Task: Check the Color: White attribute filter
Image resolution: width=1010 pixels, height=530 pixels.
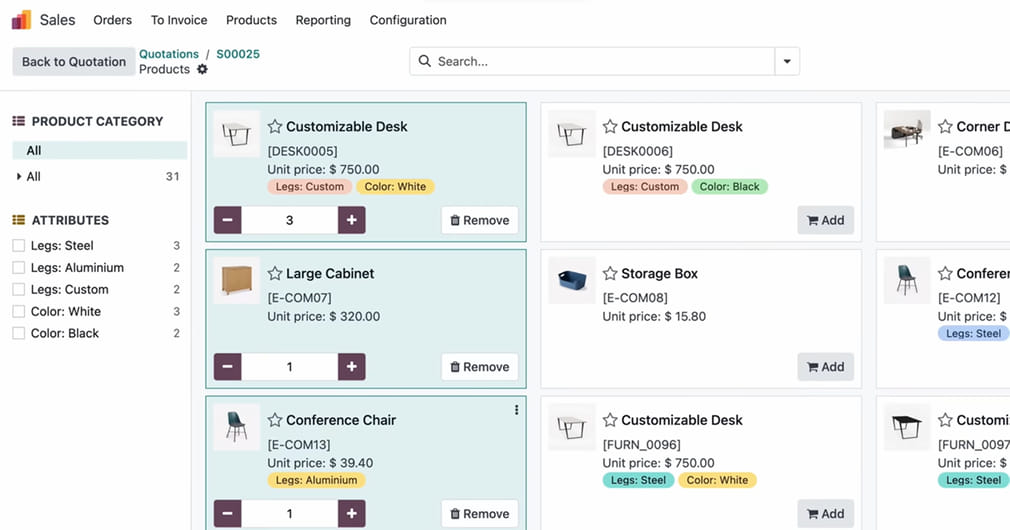Action: coord(18,312)
